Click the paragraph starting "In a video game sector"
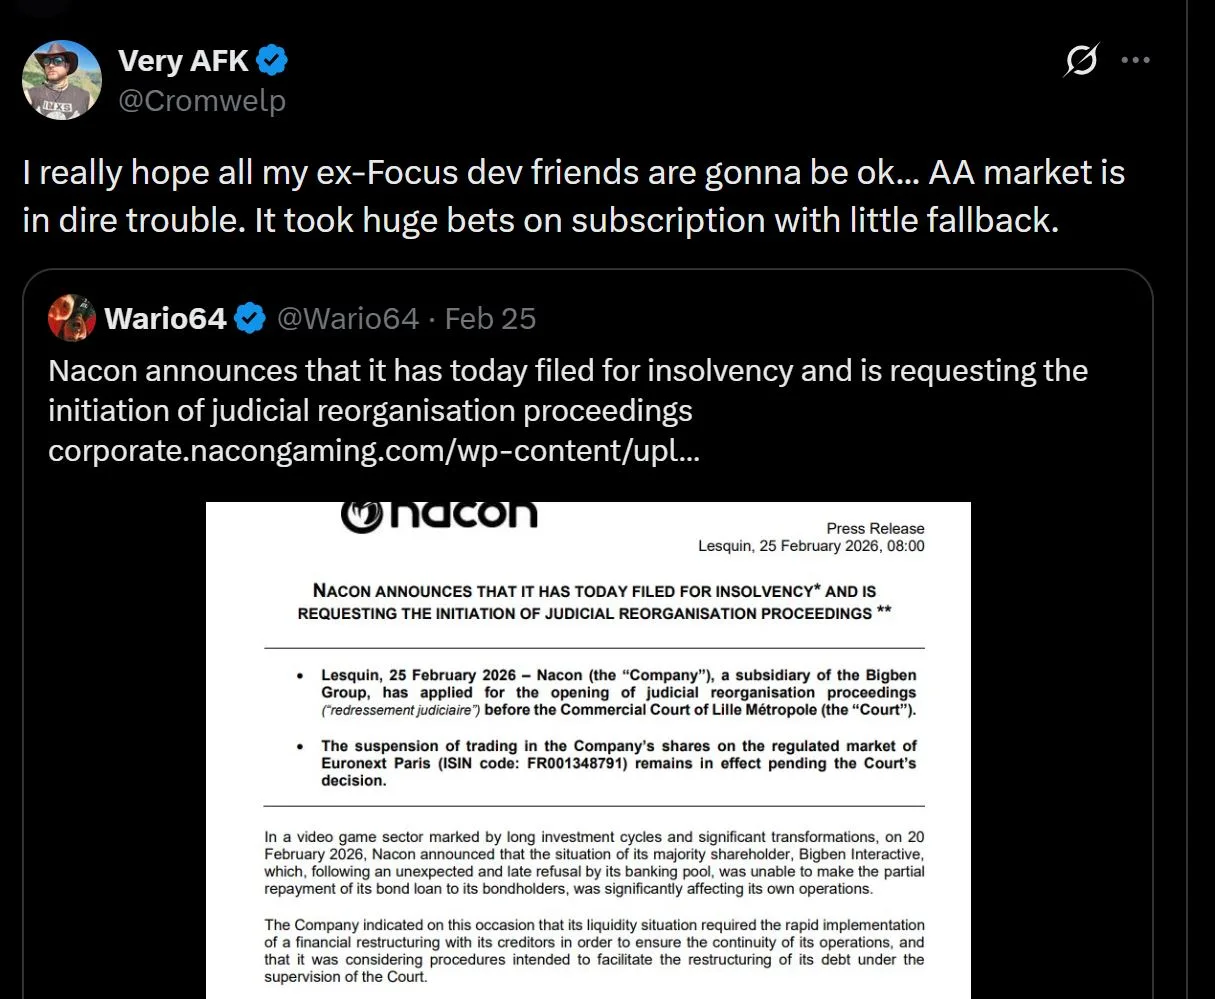Image resolution: width=1215 pixels, height=999 pixels. pos(594,862)
